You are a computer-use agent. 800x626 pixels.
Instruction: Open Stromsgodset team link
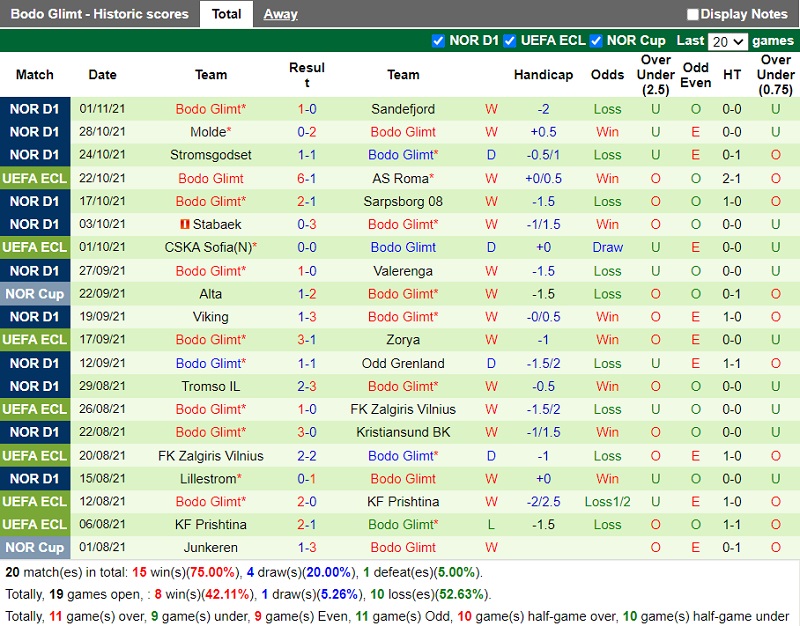211,155
